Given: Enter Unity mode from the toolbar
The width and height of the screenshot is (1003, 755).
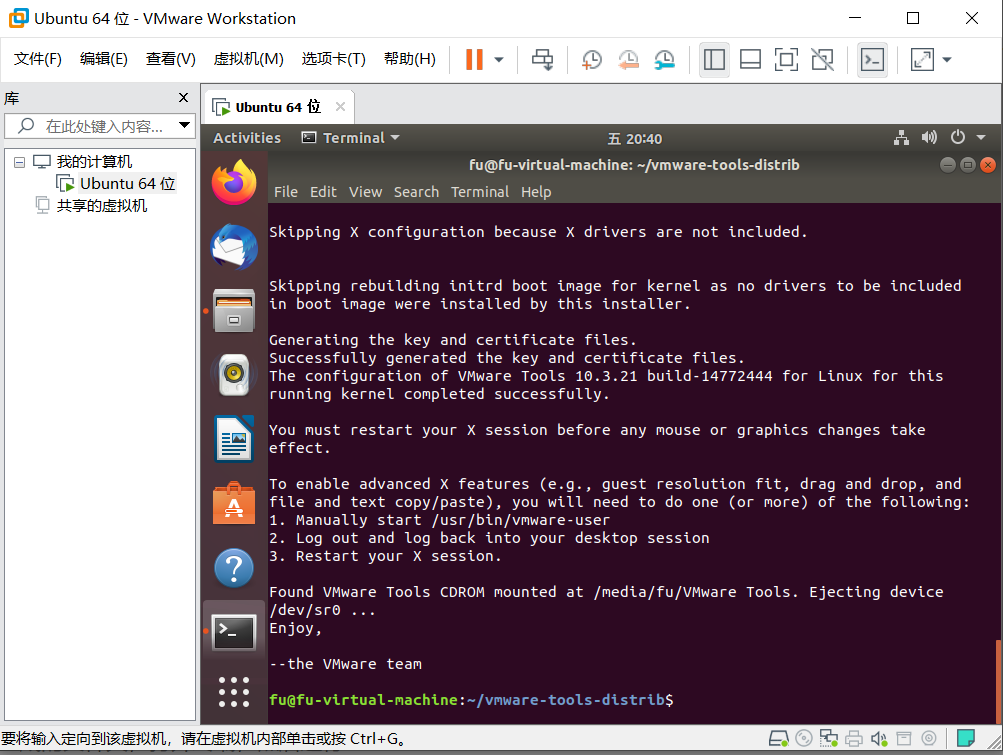Looking at the screenshot, I should [822, 59].
